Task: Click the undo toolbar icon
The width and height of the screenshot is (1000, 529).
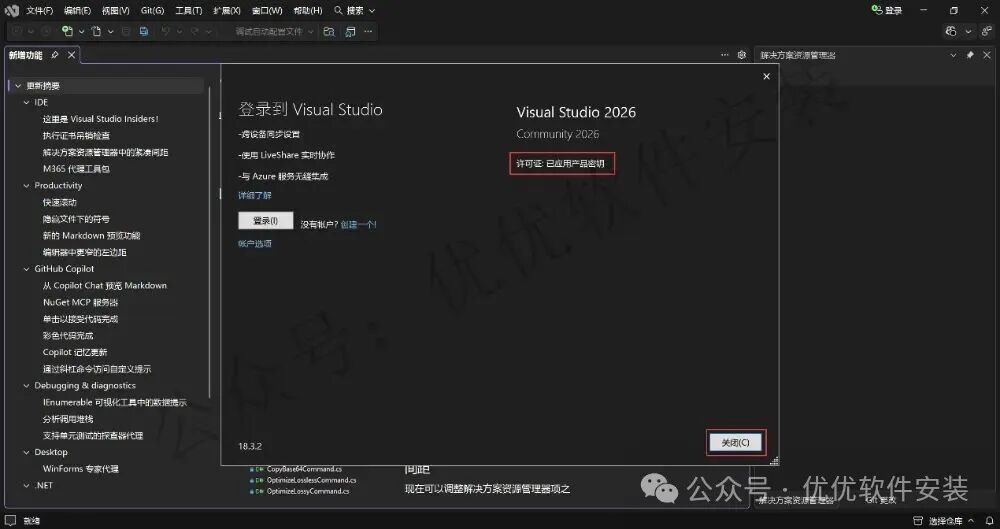Action: coord(165,31)
